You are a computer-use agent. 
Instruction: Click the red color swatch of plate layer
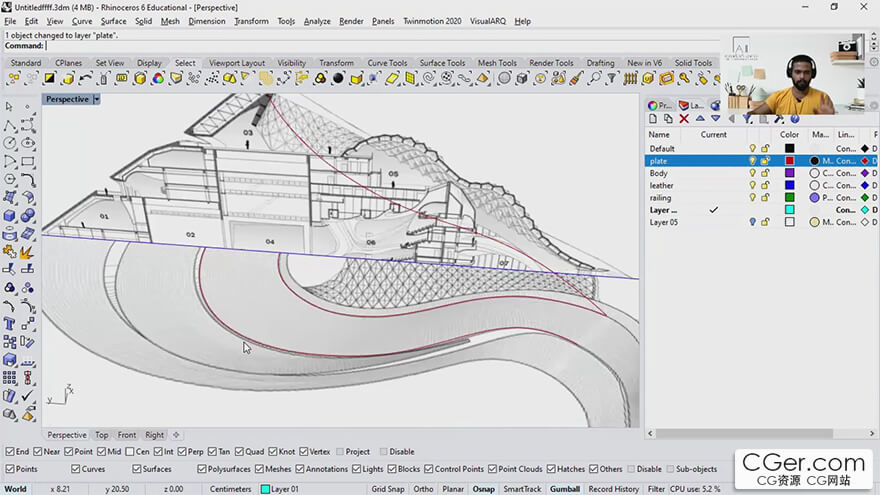tap(790, 161)
